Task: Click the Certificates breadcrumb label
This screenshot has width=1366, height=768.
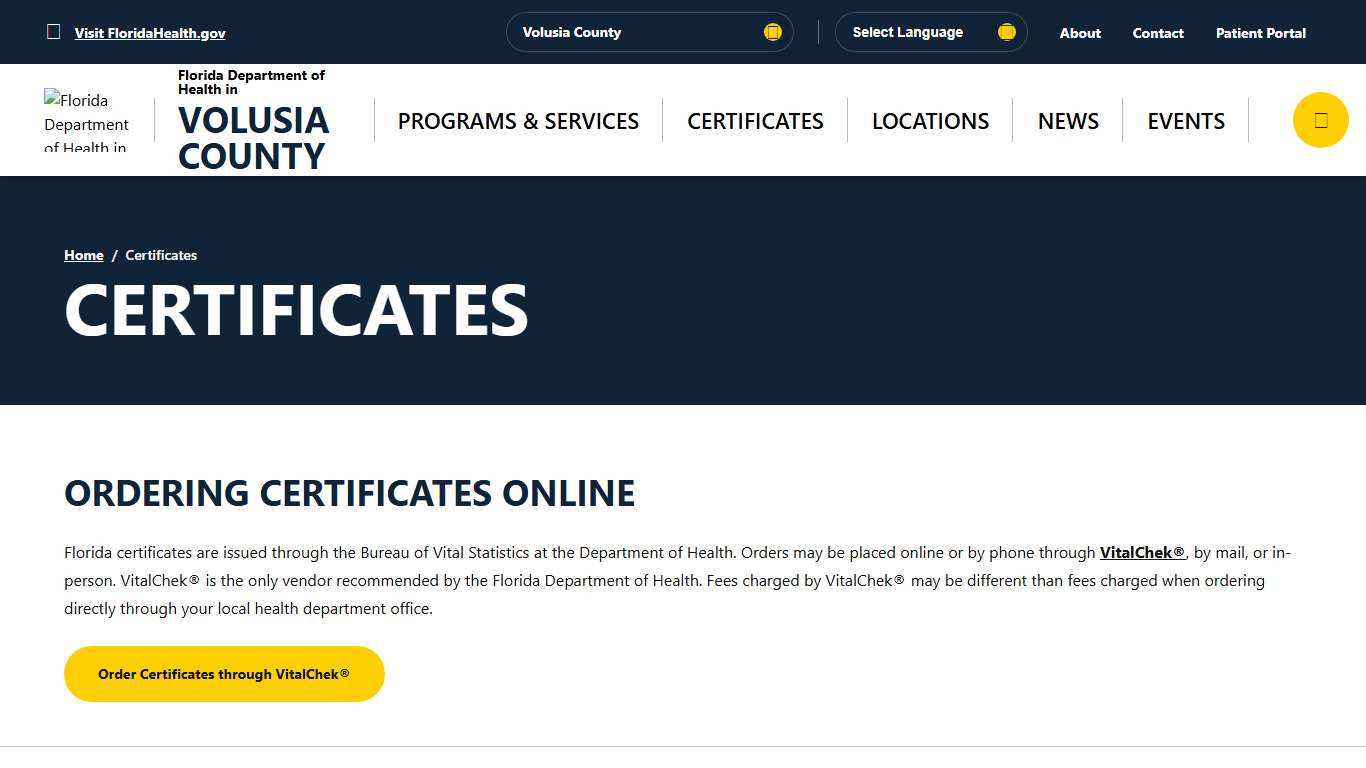Action: tap(161, 255)
